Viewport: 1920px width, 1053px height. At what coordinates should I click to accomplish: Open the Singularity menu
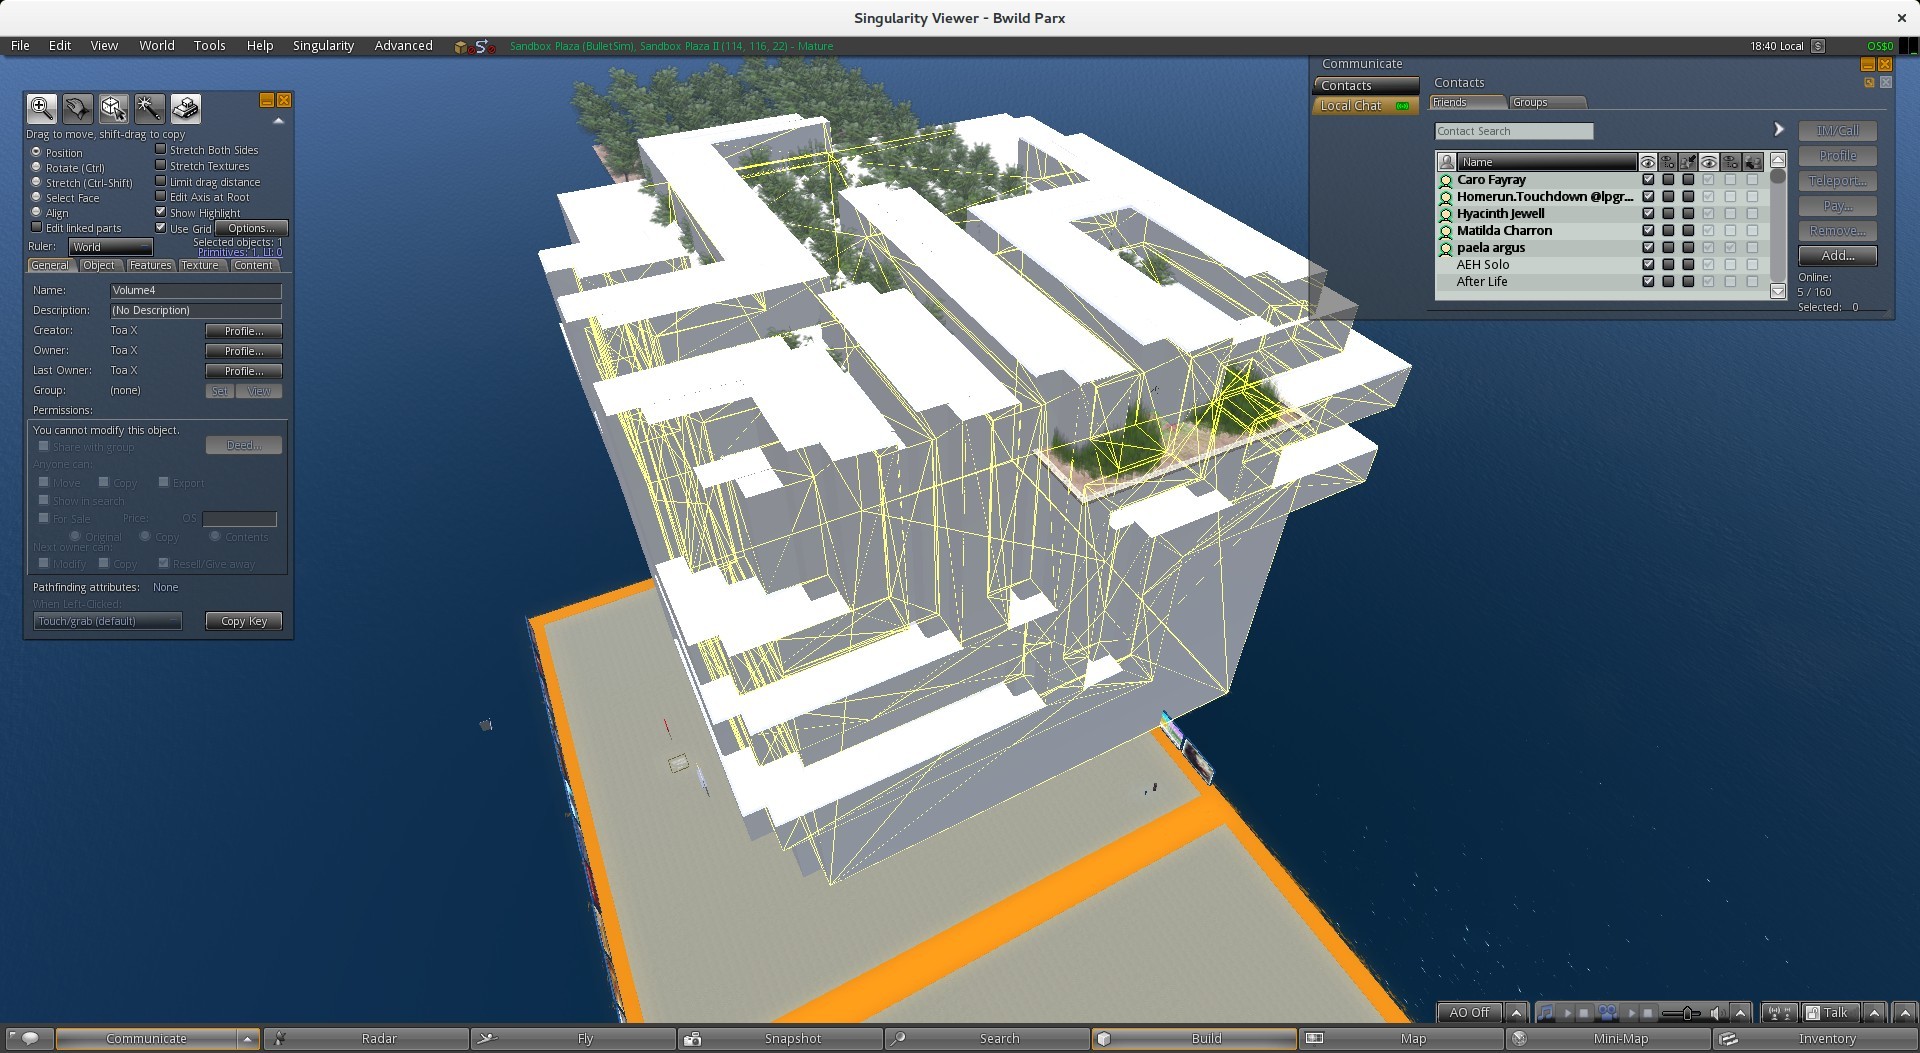click(323, 46)
